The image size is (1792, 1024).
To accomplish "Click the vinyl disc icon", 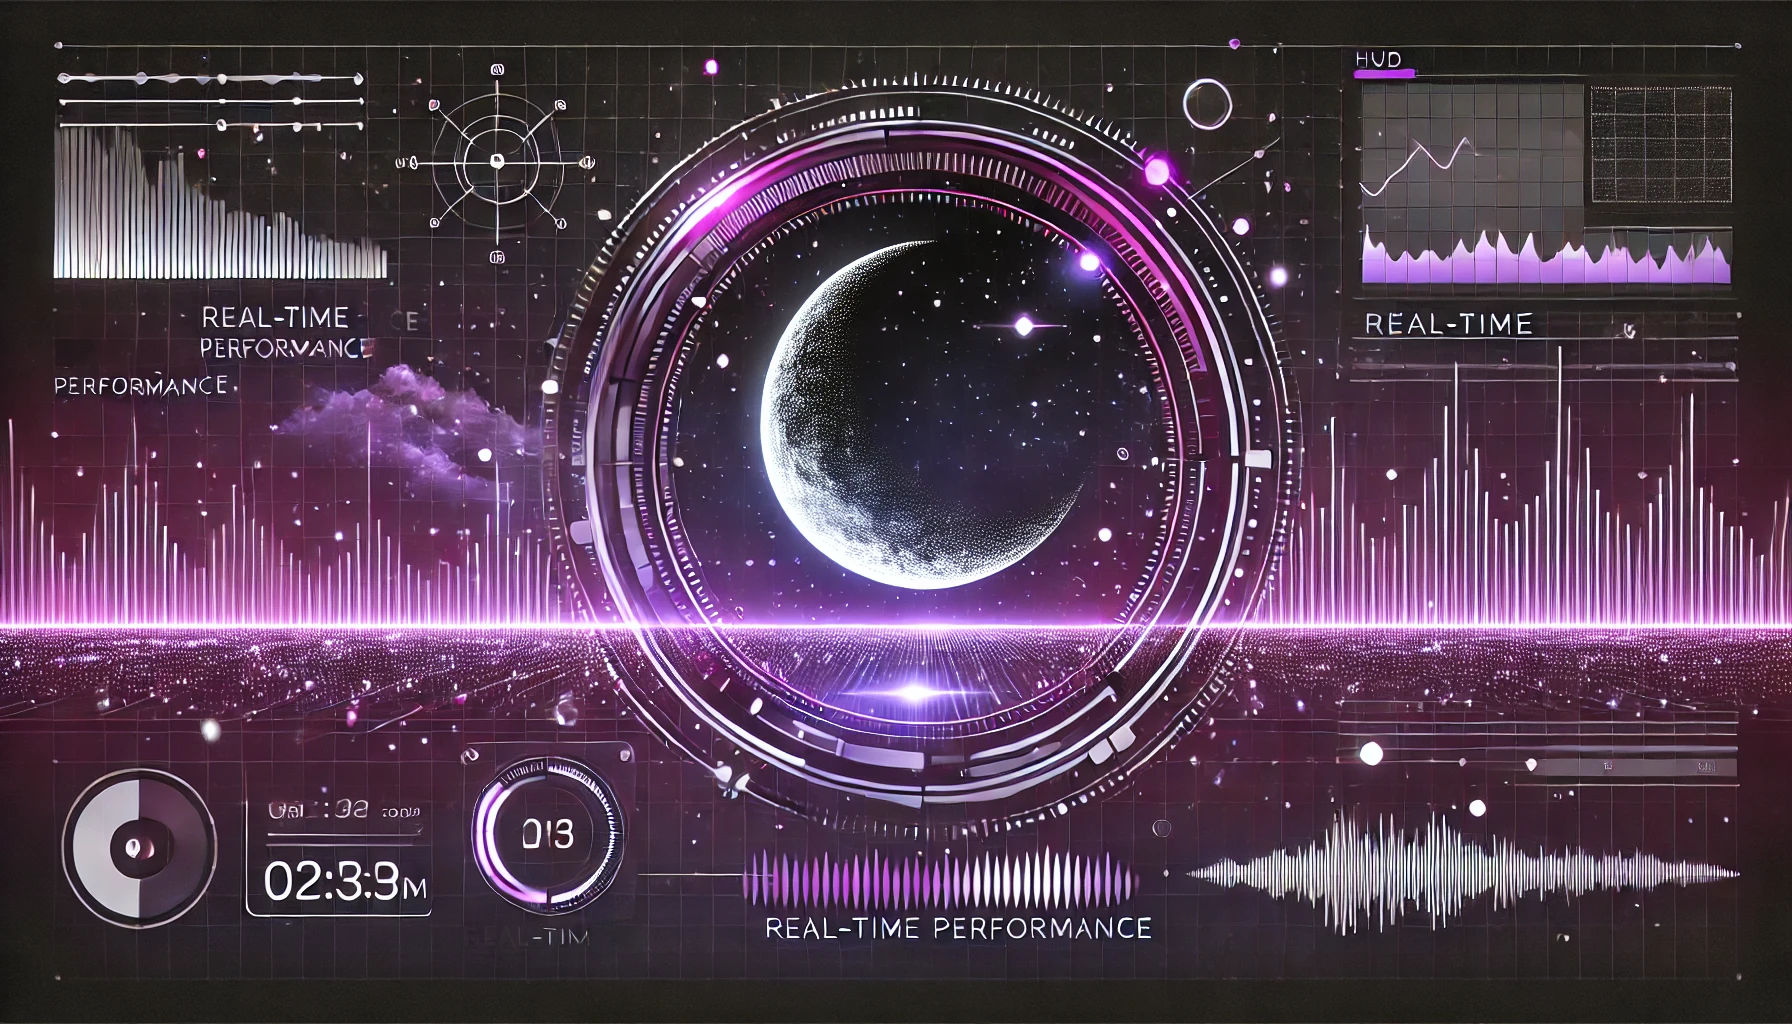I will [139, 846].
